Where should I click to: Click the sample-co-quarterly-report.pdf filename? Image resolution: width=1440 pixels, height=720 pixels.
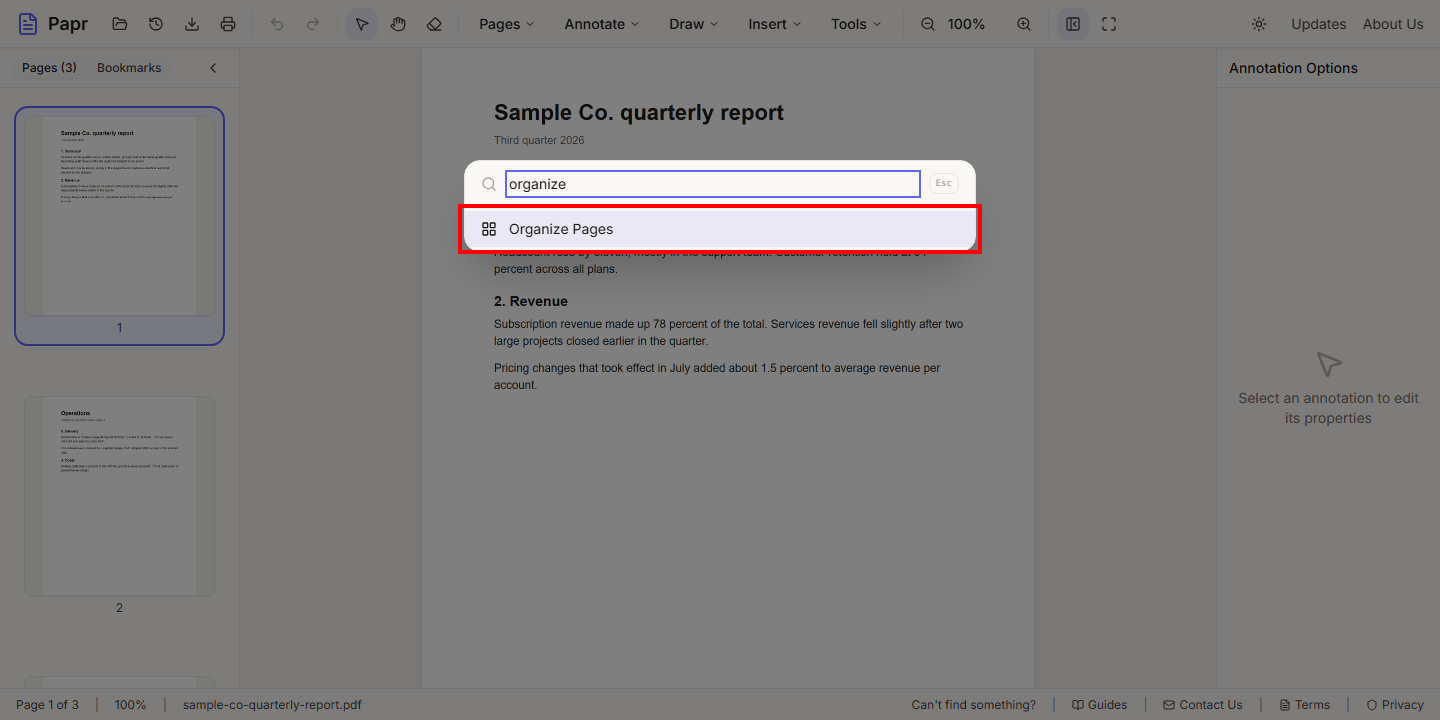[x=272, y=705]
